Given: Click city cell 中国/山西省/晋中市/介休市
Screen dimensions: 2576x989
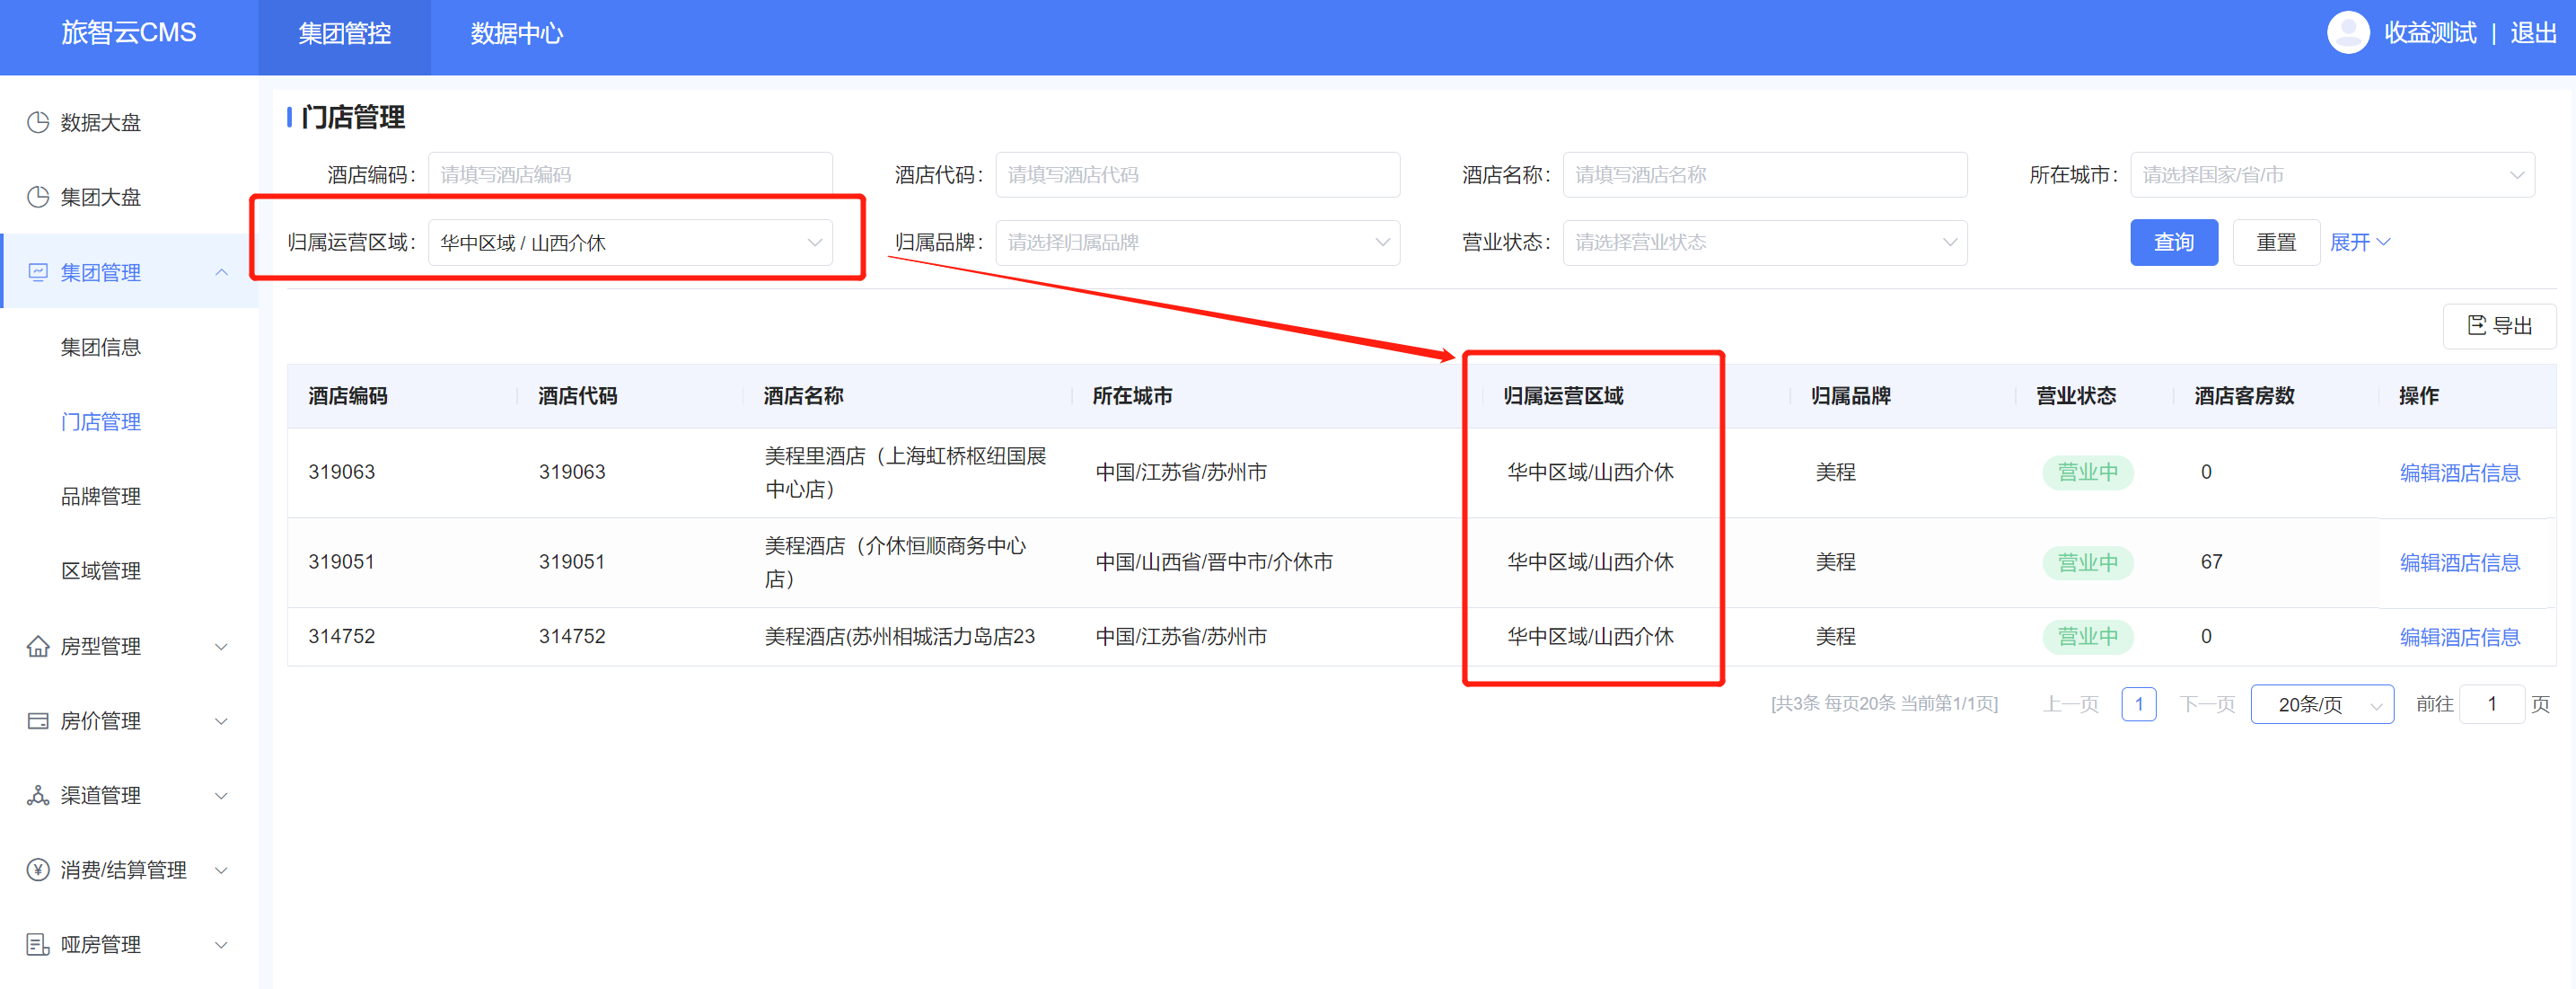Looking at the screenshot, I should pyautogui.click(x=1214, y=562).
